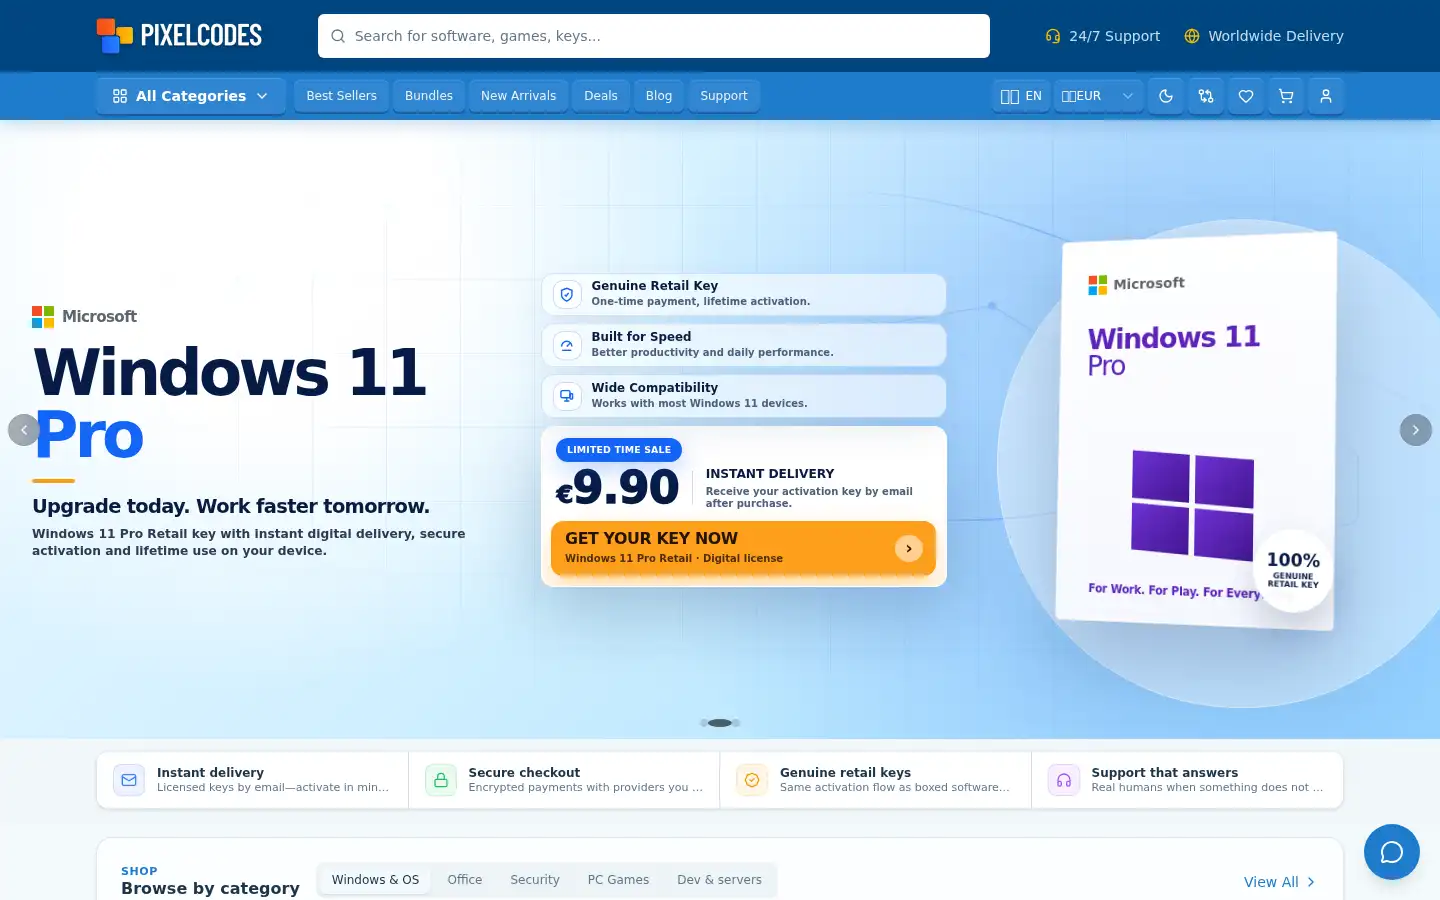Go to the previous hero slide
Image resolution: width=1440 pixels, height=900 pixels.
click(x=24, y=430)
